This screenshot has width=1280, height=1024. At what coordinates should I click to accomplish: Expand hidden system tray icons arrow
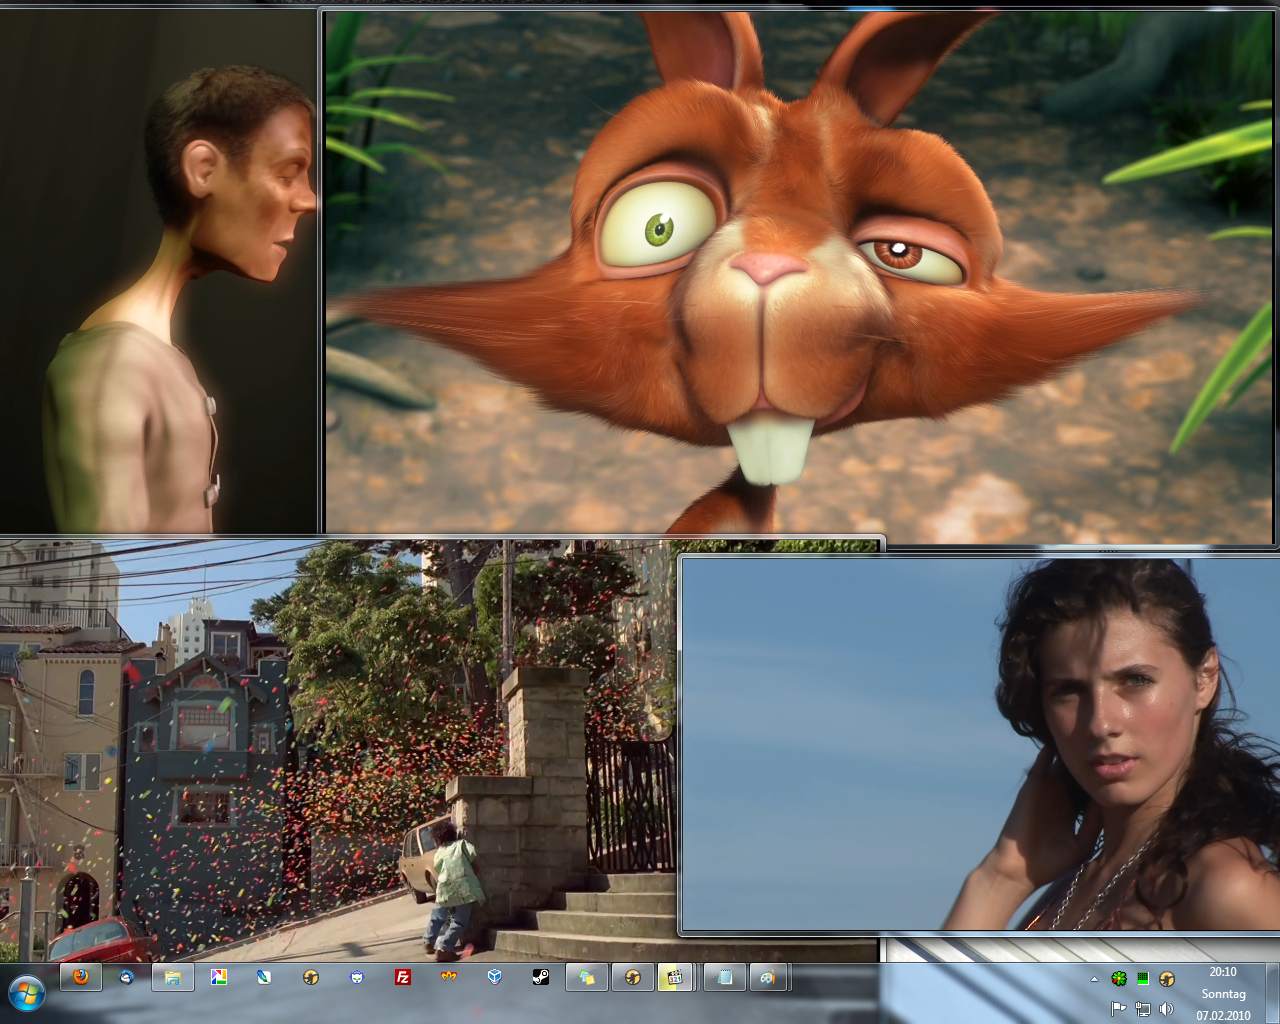coord(1094,980)
